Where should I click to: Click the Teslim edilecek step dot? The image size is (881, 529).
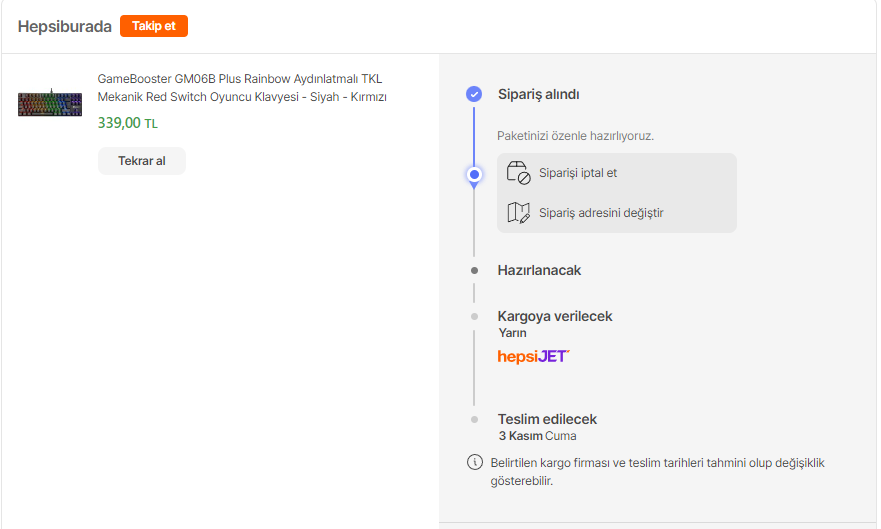[474, 419]
